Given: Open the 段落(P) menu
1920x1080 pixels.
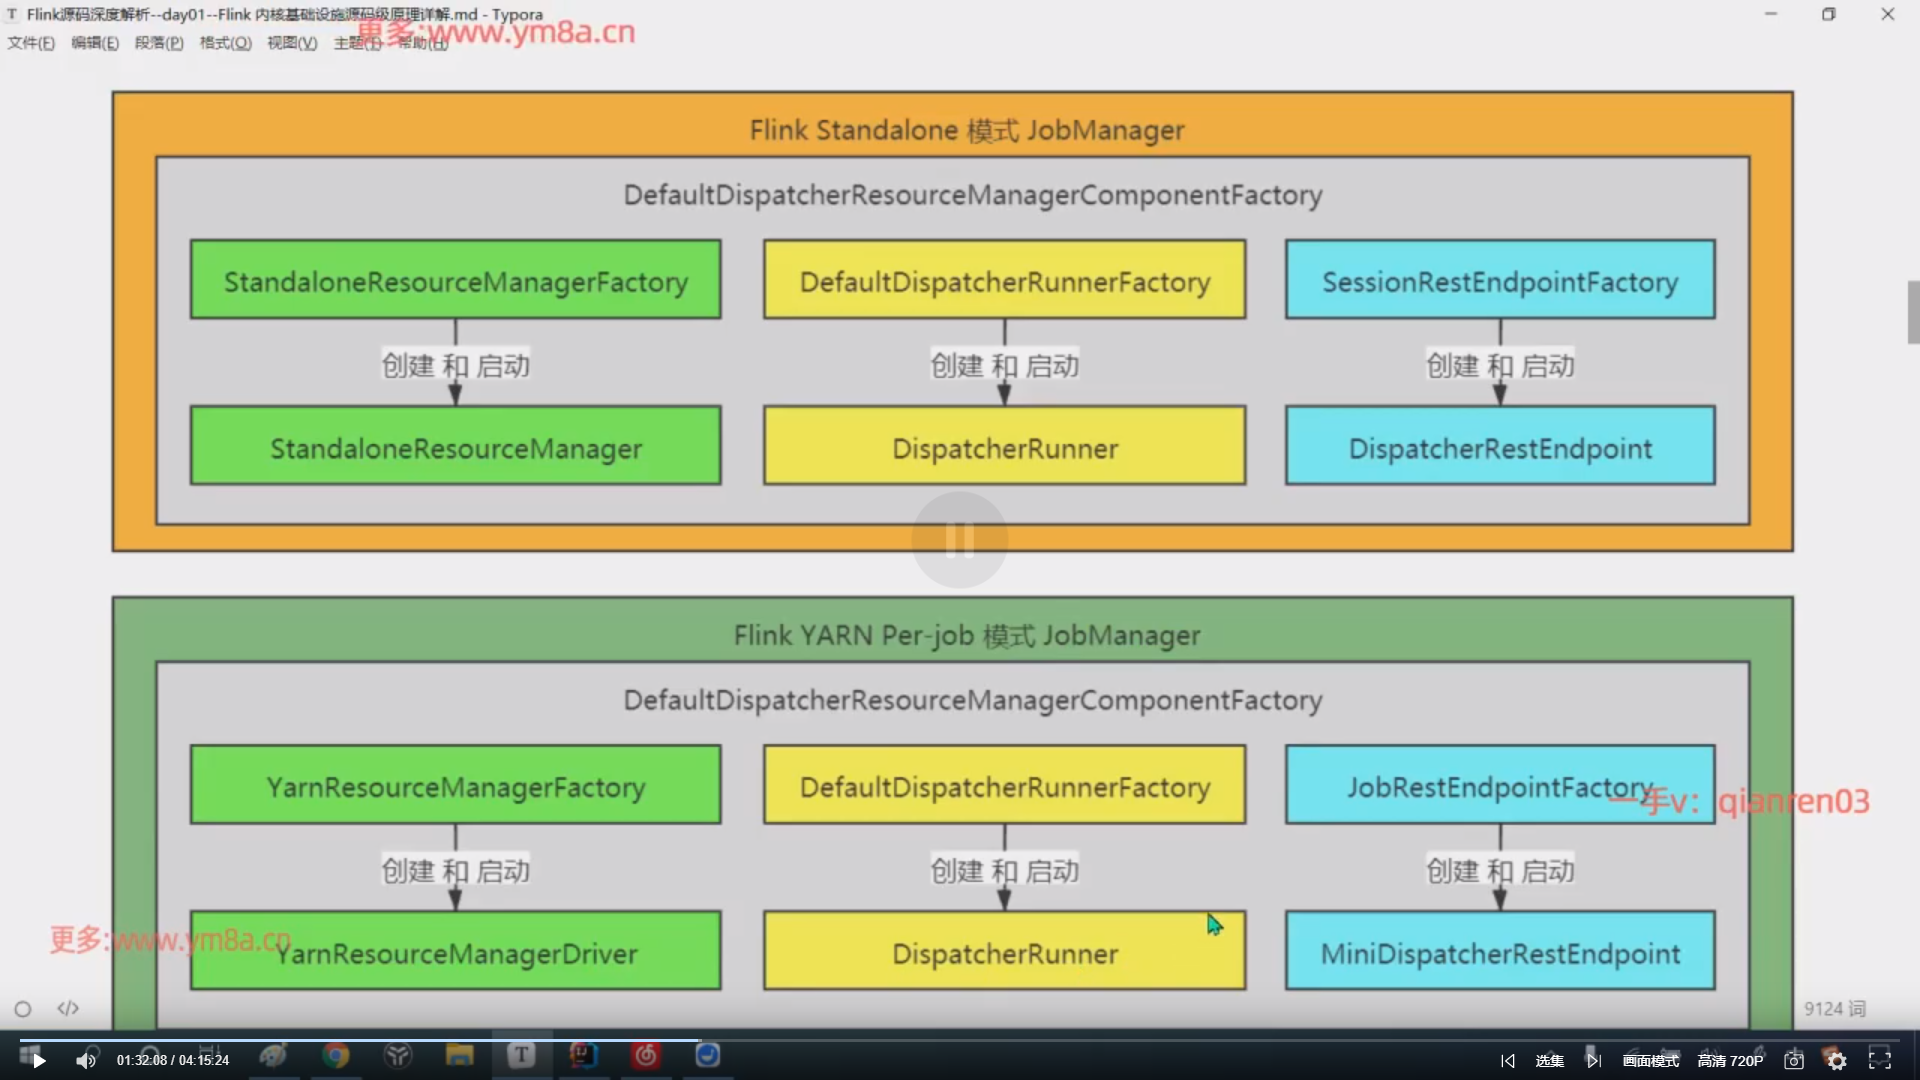Looking at the screenshot, I should pos(159,43).
